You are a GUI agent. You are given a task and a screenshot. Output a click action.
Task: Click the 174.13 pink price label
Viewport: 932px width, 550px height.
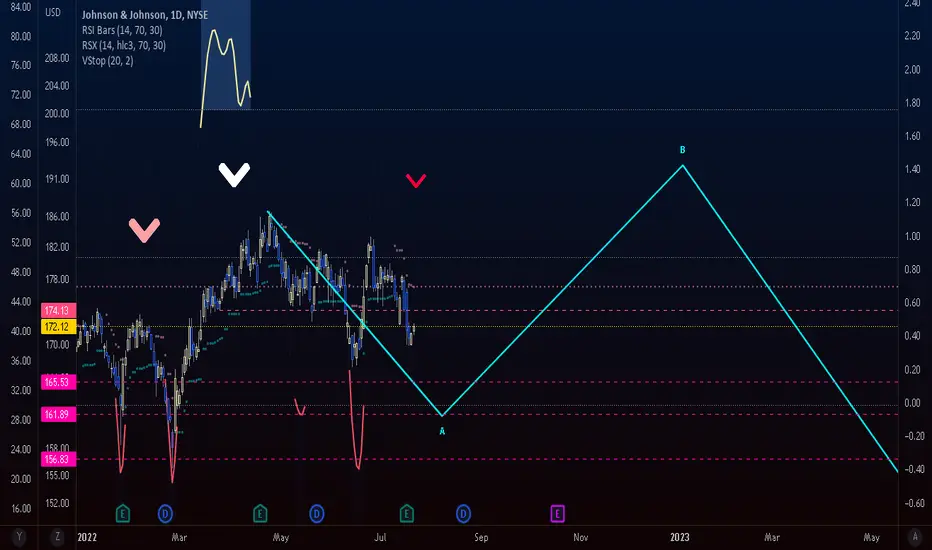point(58,310)
